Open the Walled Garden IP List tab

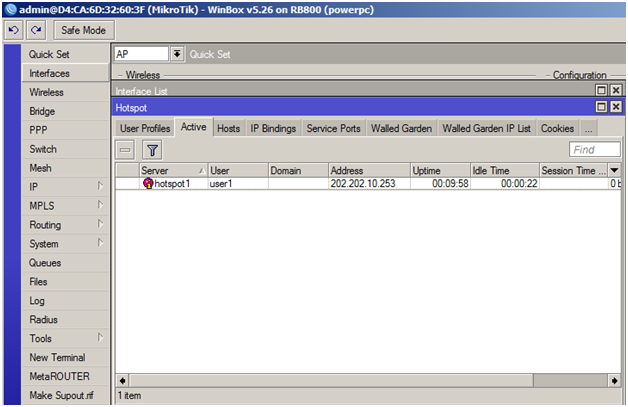(x=487, y=129)
